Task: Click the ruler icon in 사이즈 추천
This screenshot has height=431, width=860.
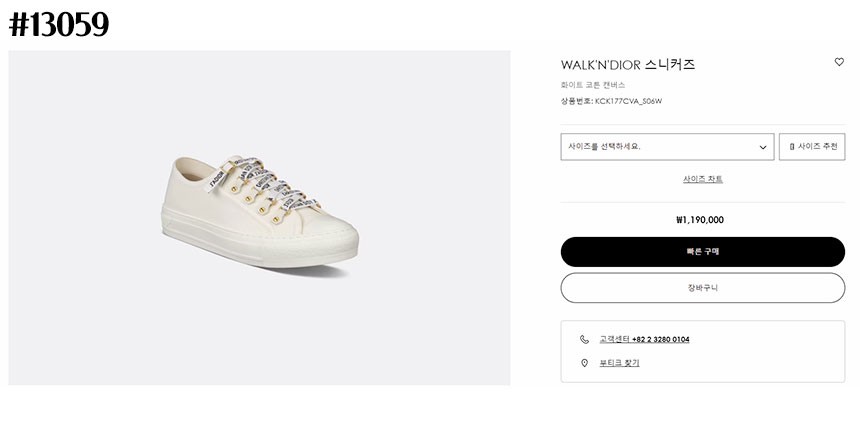Action: click(792, 147)
